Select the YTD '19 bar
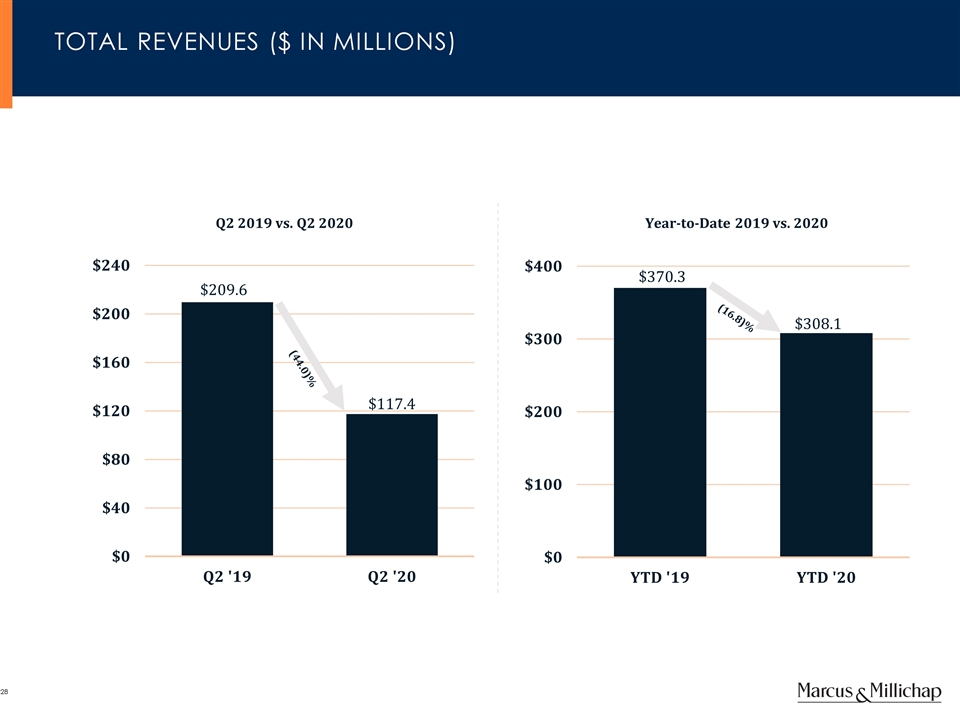Screen dimensions: 960x720 coord(659,421)
